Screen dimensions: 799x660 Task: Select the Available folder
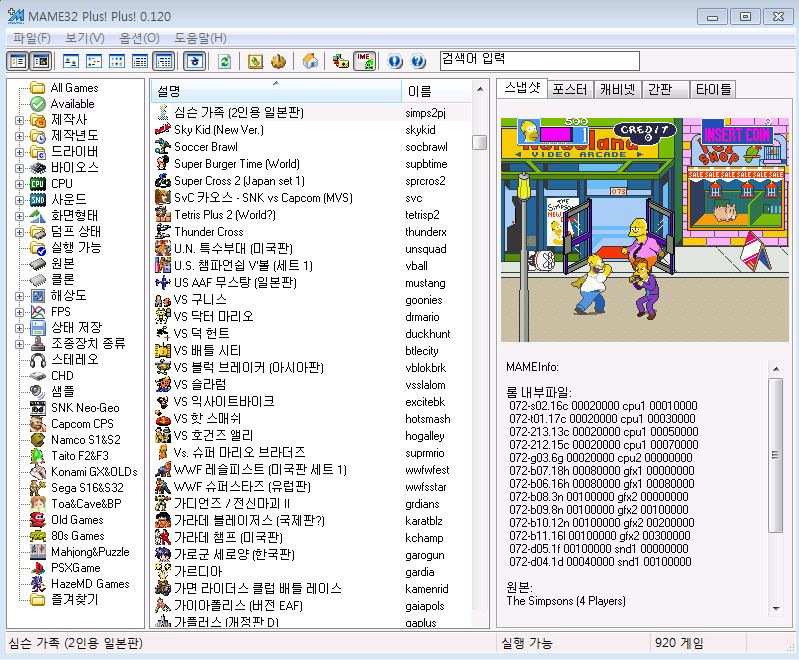72,104
